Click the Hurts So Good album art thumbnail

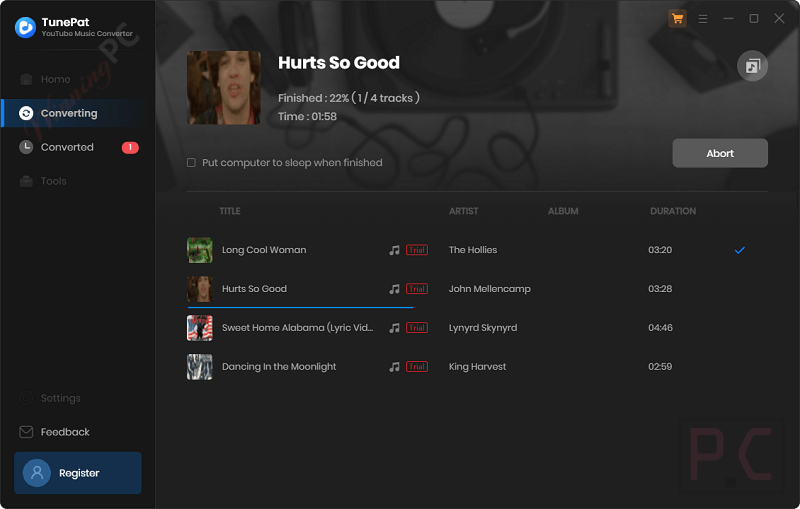point(224,87)
